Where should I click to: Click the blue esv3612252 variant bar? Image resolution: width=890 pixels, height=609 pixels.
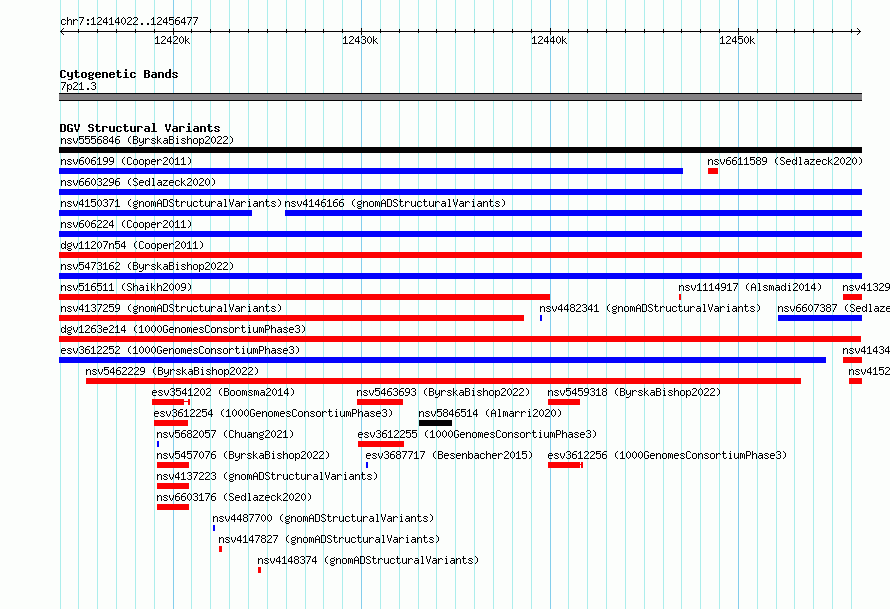442,360
